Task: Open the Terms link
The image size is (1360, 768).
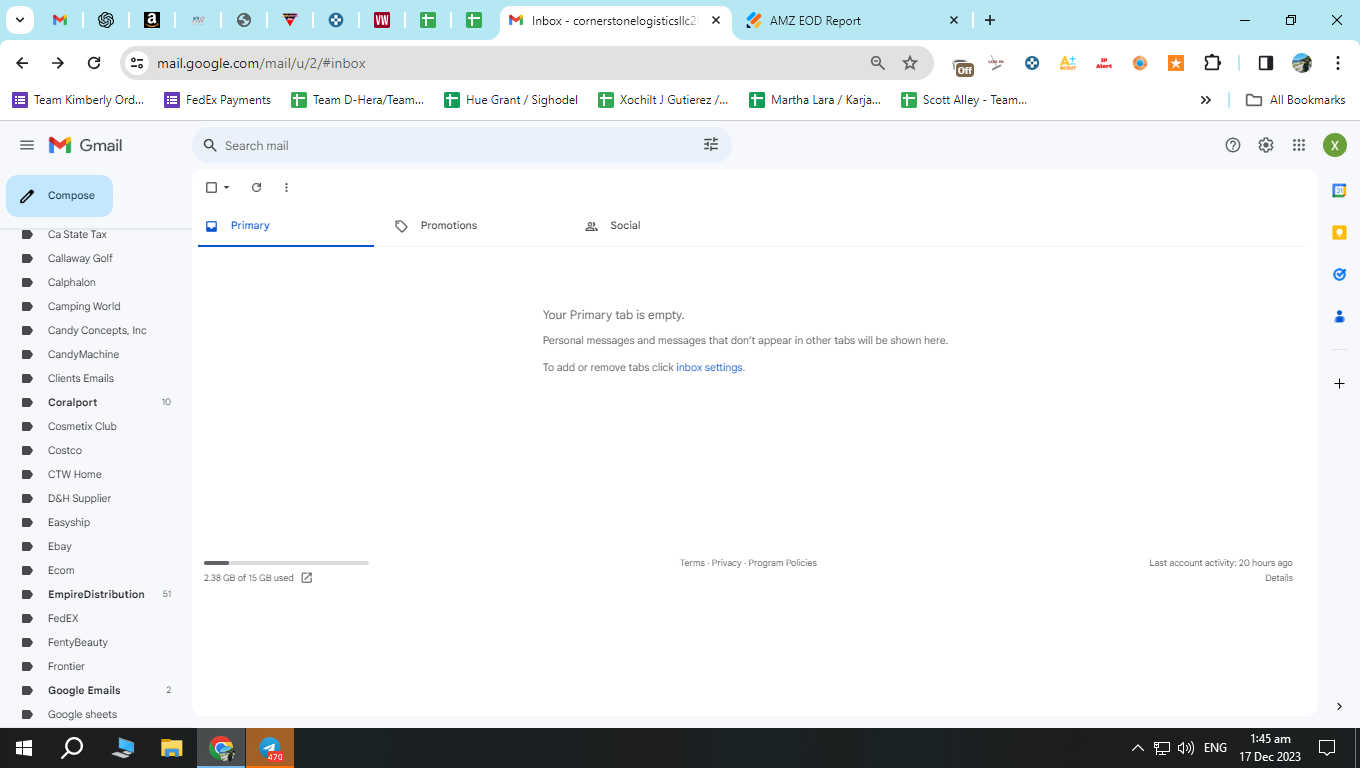Action: pyautogui.click(x=692, y=563)
